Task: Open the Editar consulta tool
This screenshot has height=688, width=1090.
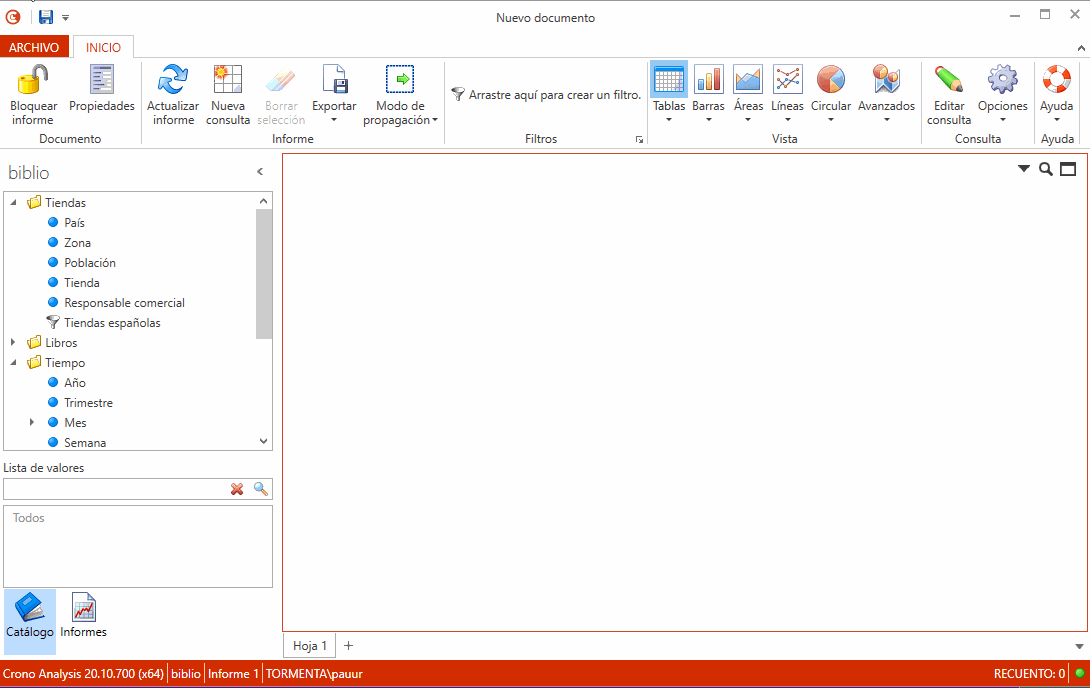Action: tap(948, 80)
